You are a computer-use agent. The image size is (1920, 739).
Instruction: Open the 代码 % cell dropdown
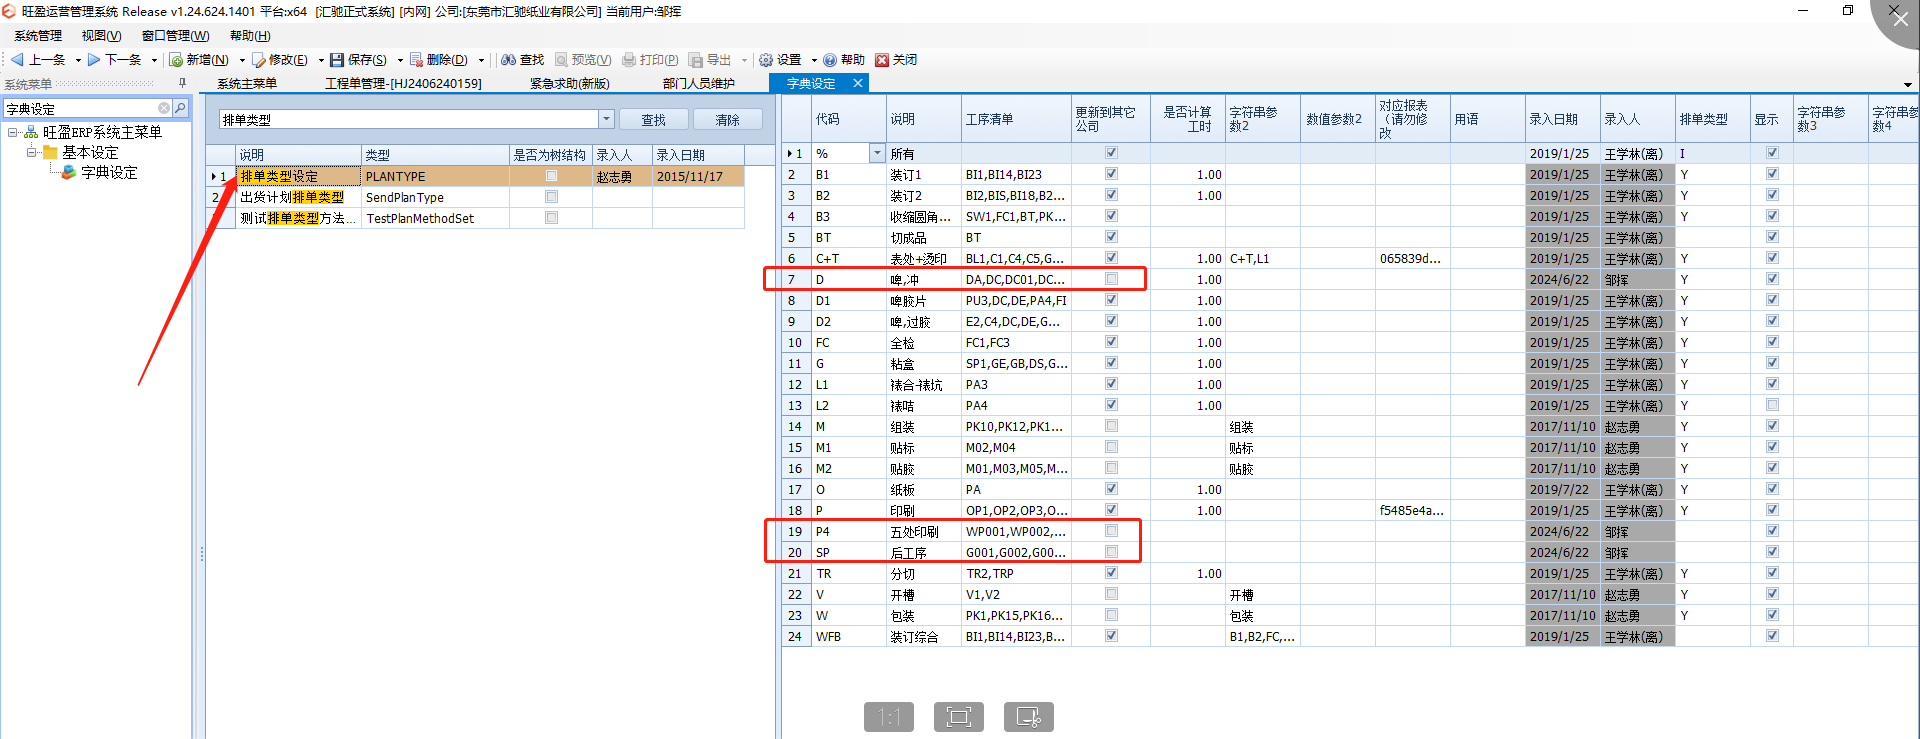point(877,153)
